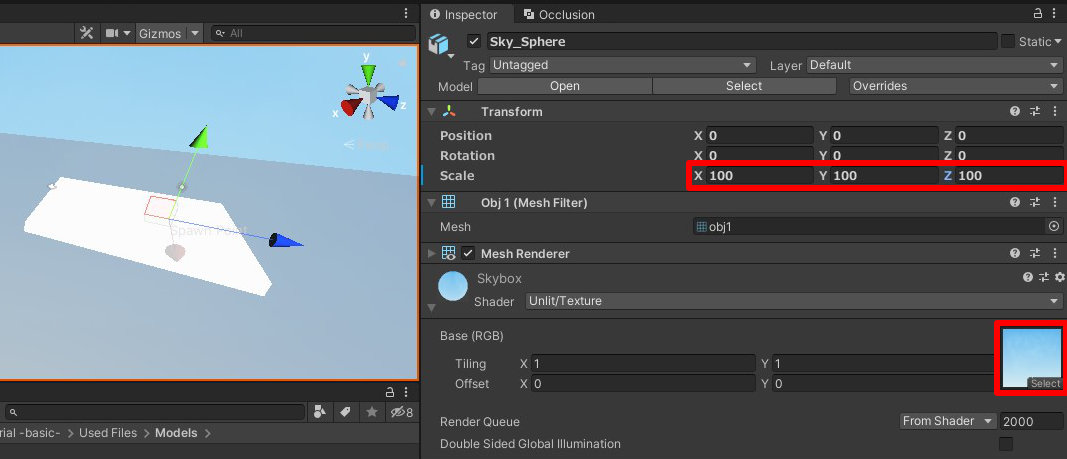1067x459 pixels.
Task: Open the scene camera settings icon
Action: click(x=112, y=33)
